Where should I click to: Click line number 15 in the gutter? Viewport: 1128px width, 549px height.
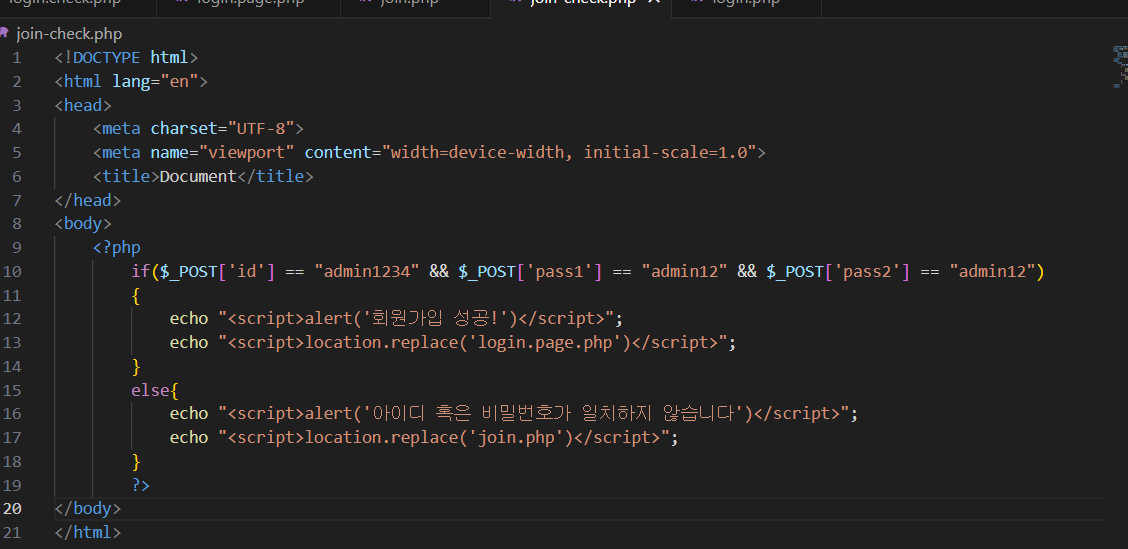click(x=12, y=390)
